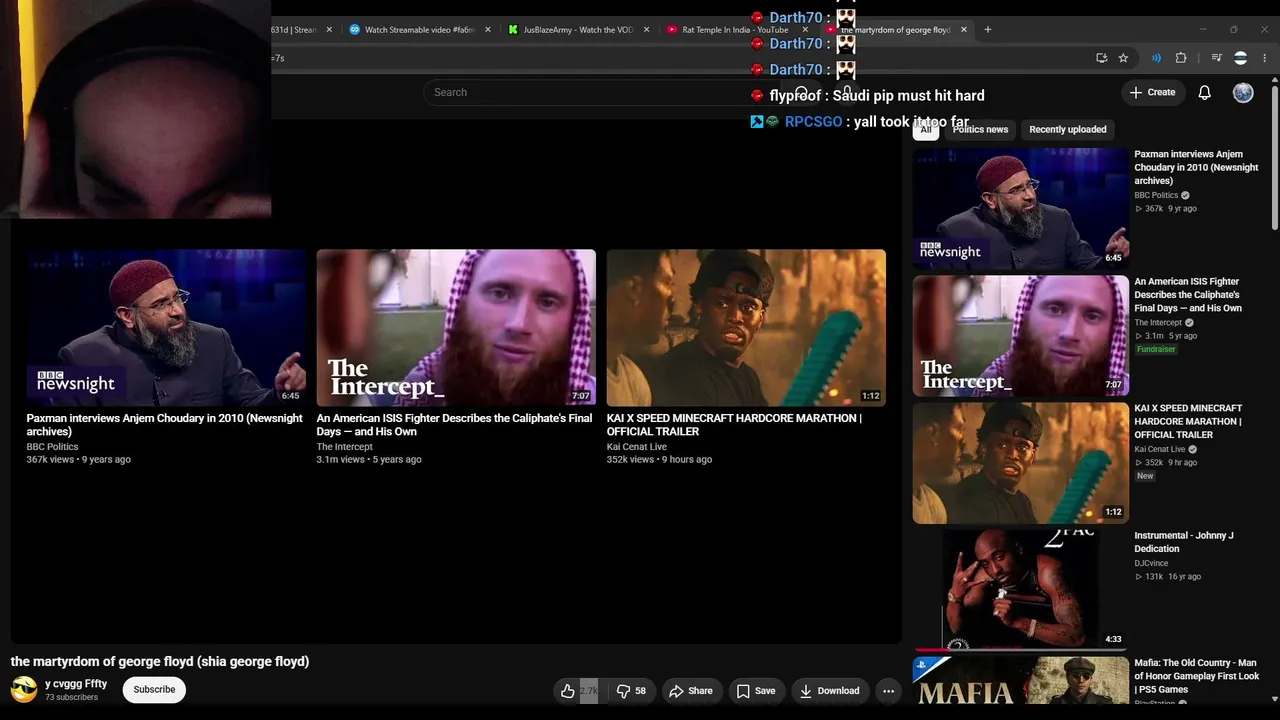The image size is (1280, 720).
Task: Subscribe to y cvggg Ffffy channel
Action: 154,689
